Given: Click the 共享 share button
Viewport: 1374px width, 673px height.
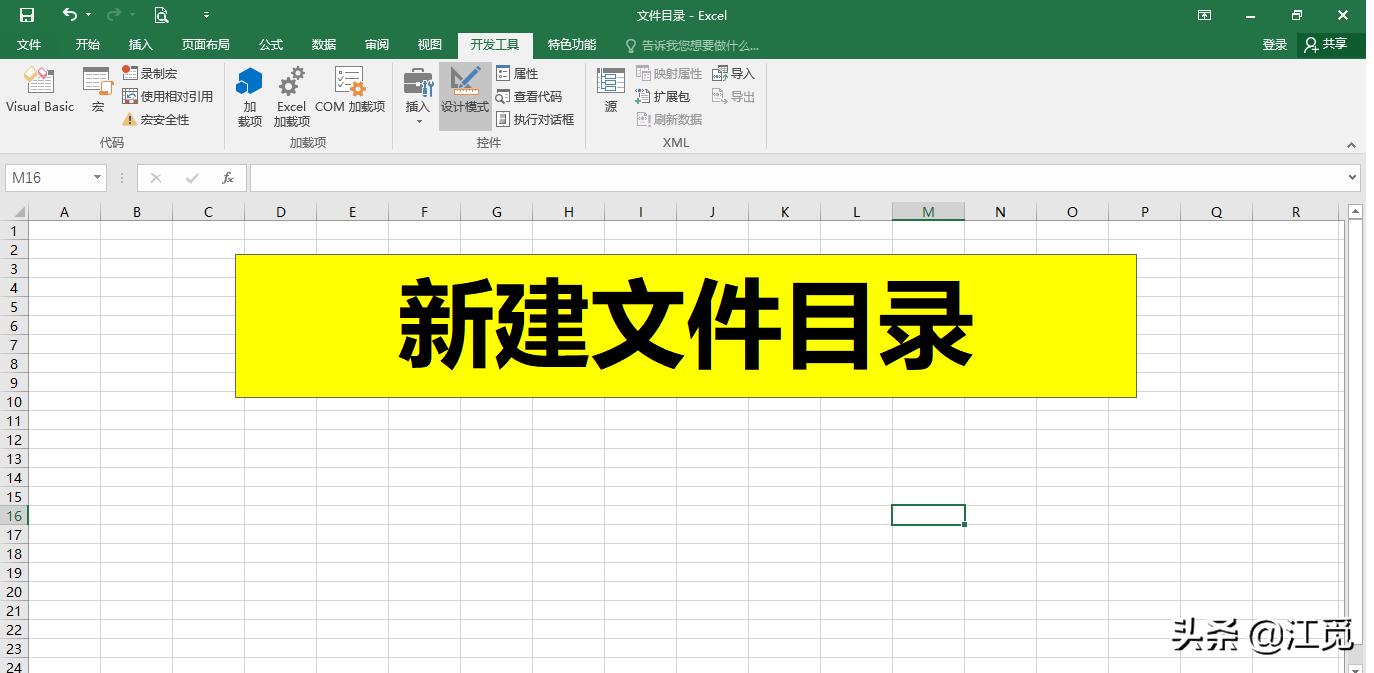Looking at the screenshot, I should tap(1330, 44).
